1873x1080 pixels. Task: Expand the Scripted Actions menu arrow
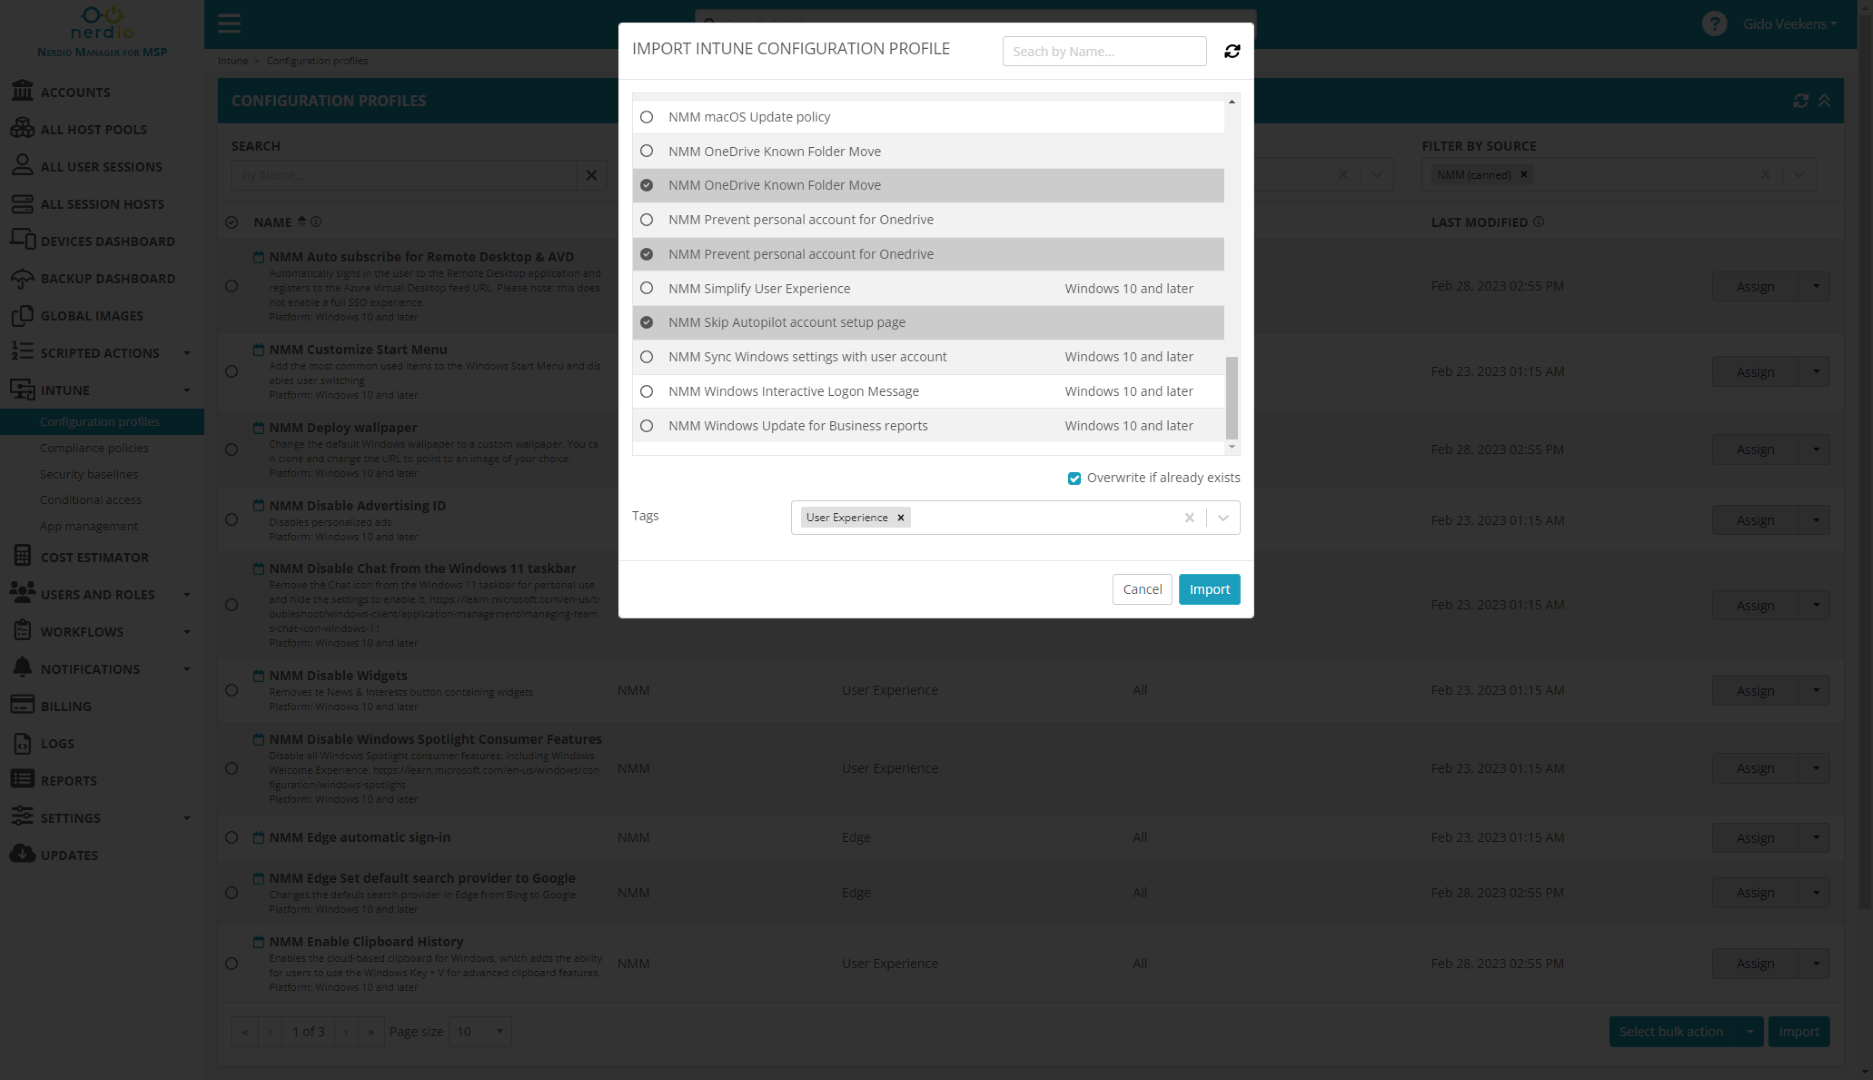(187, 353)
